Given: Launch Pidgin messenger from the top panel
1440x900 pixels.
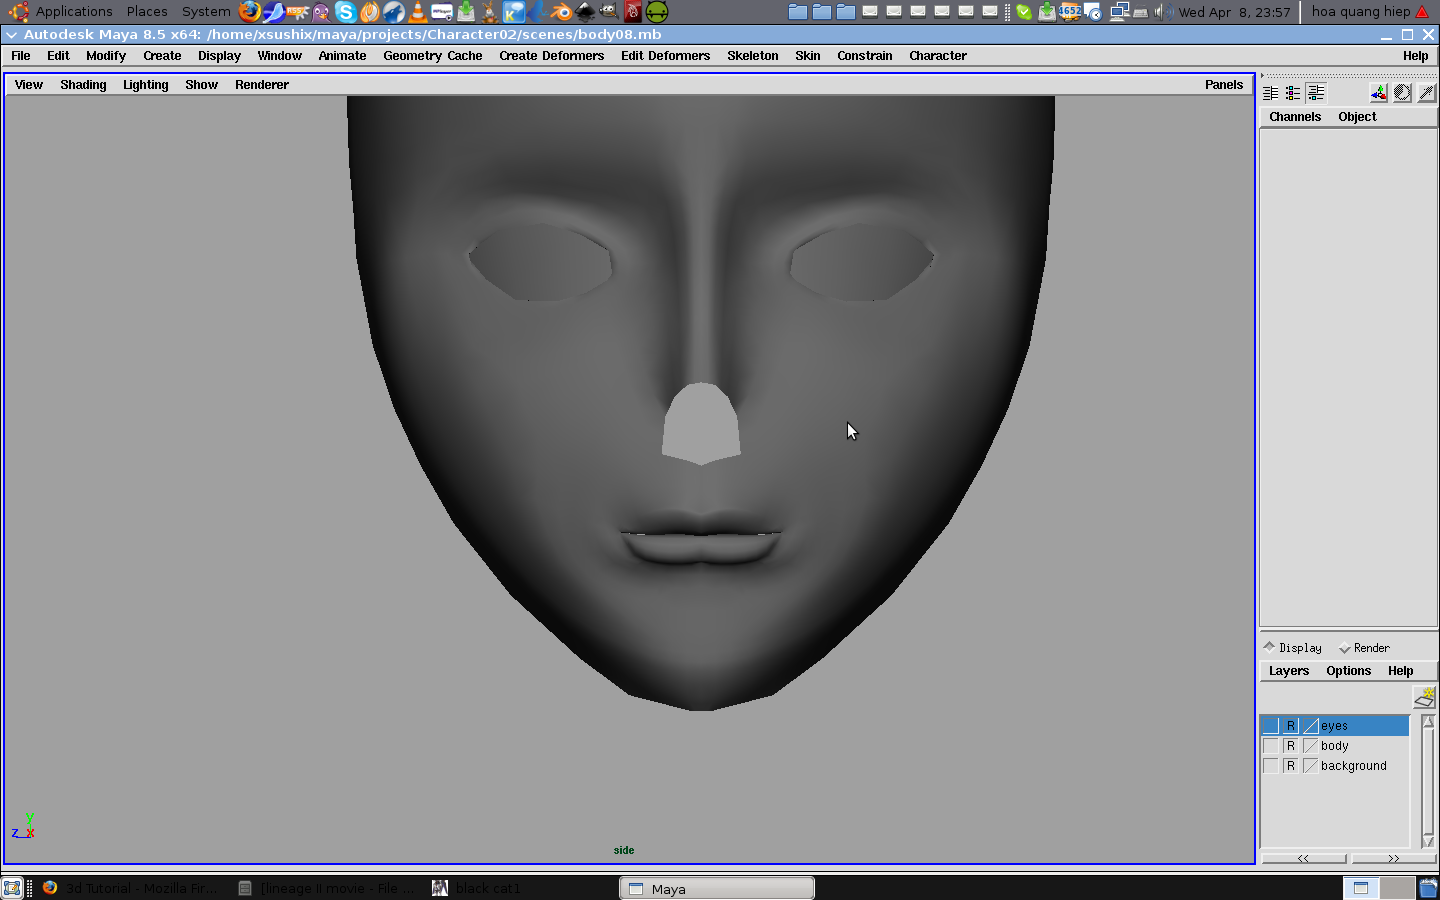Looking at the screenshot, I should (x=321, y=12).
